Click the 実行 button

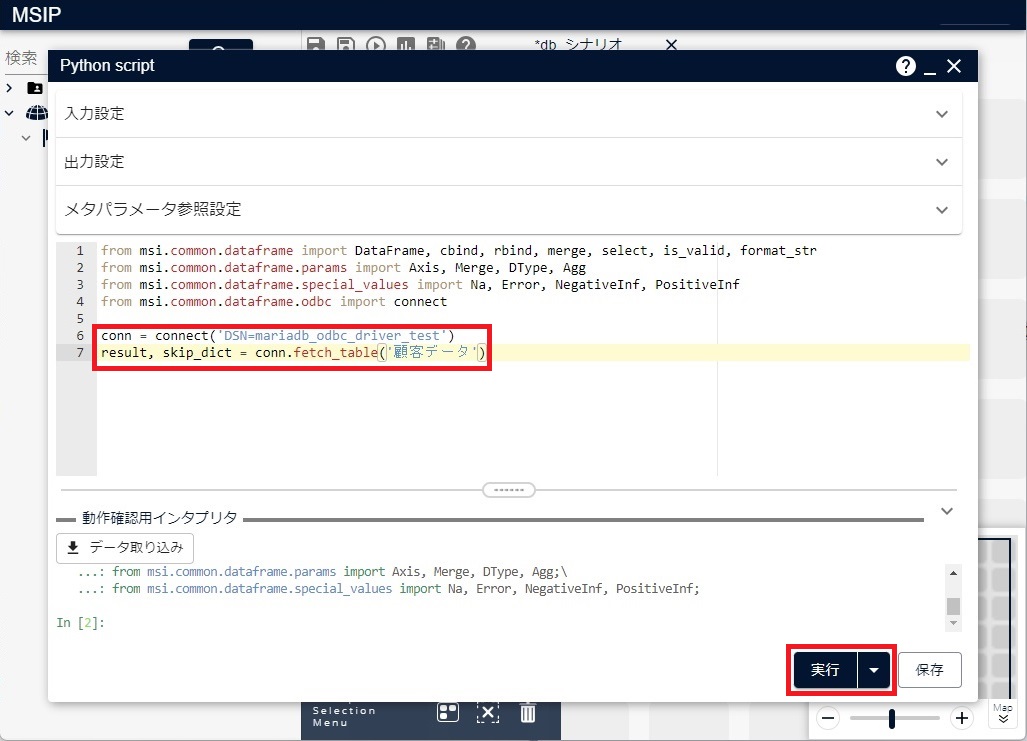[x=825, y=670]
